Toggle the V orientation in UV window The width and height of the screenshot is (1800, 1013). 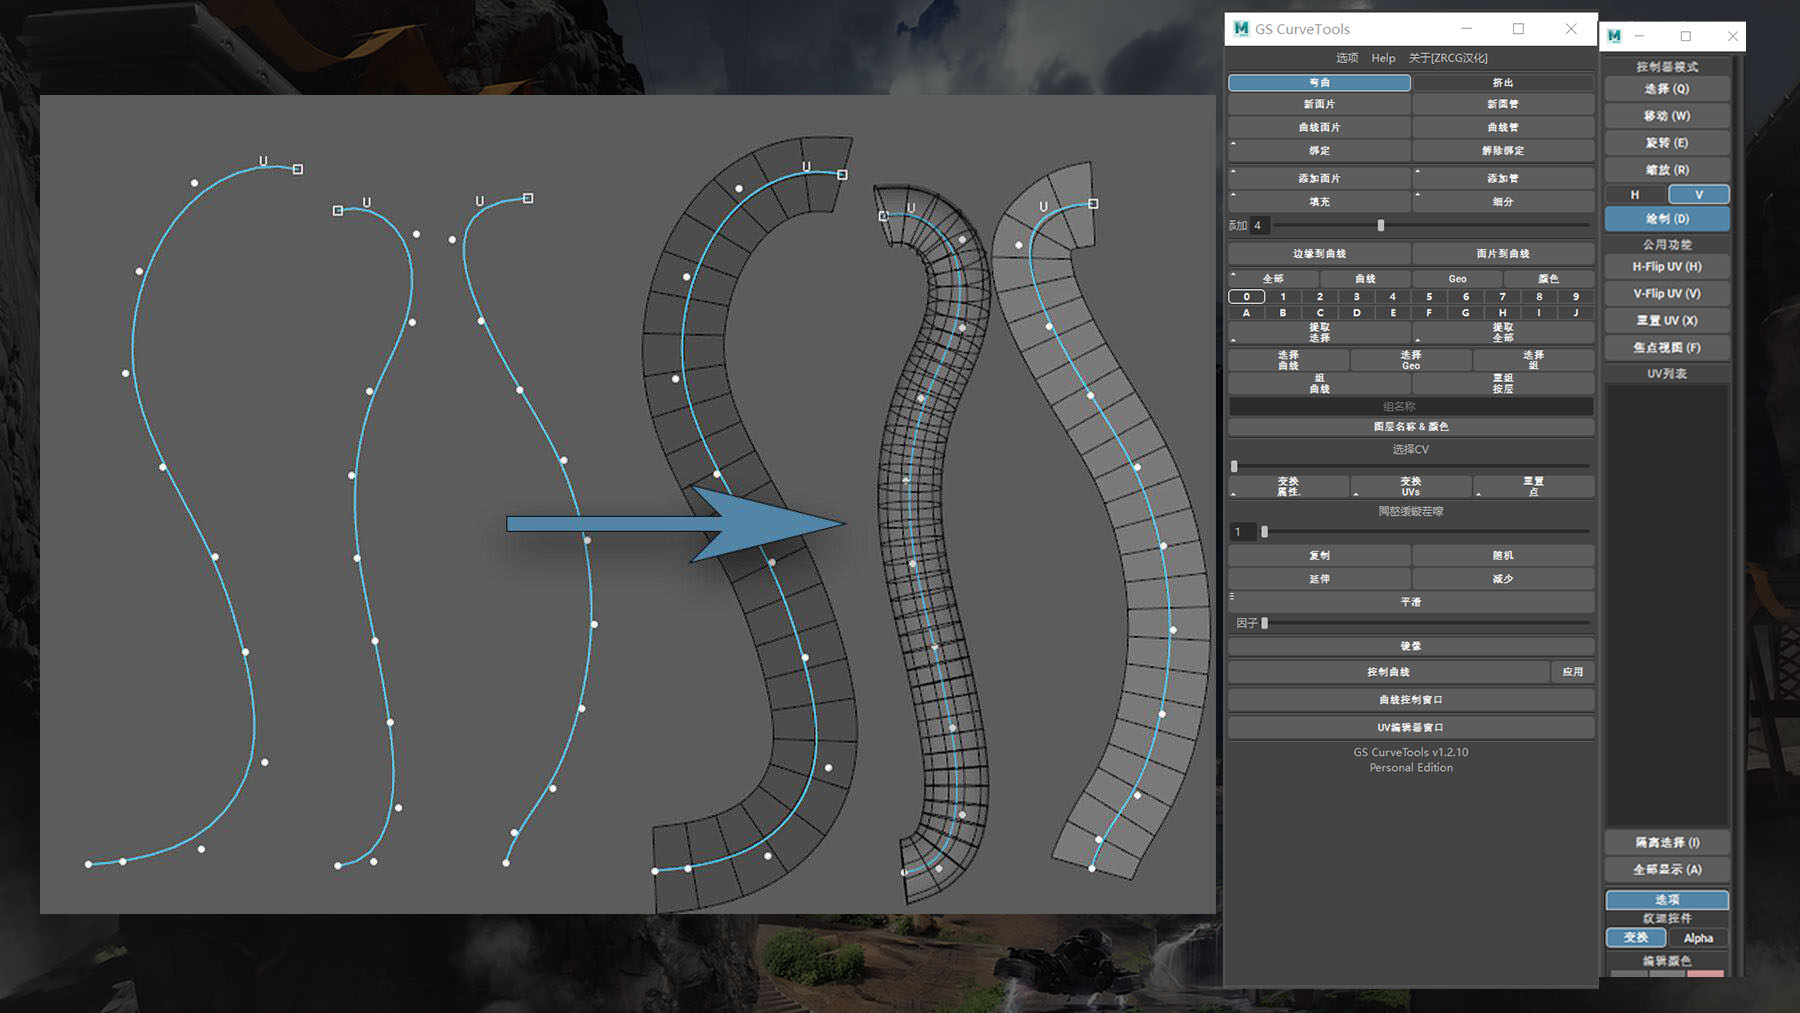[x=1698, y=195]
